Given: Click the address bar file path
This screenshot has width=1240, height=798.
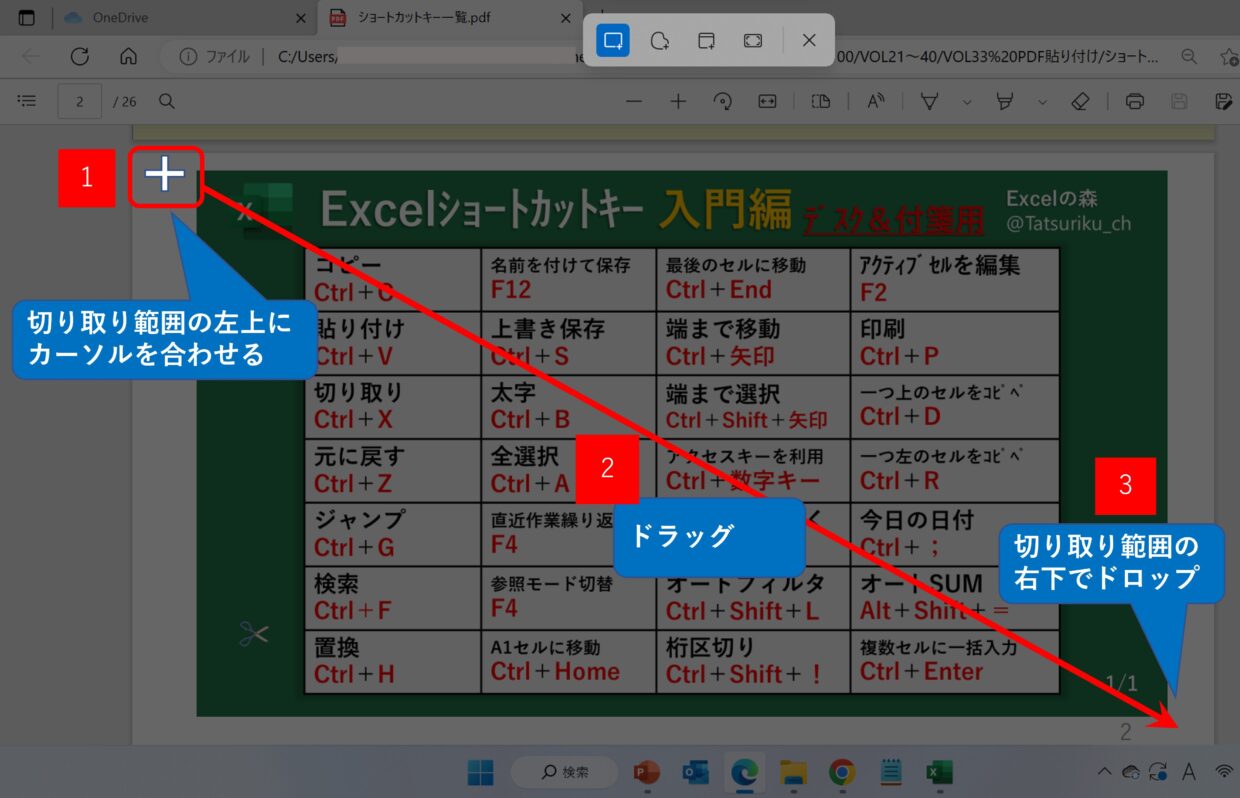Looking at the screenshot, I should (718, 57).
